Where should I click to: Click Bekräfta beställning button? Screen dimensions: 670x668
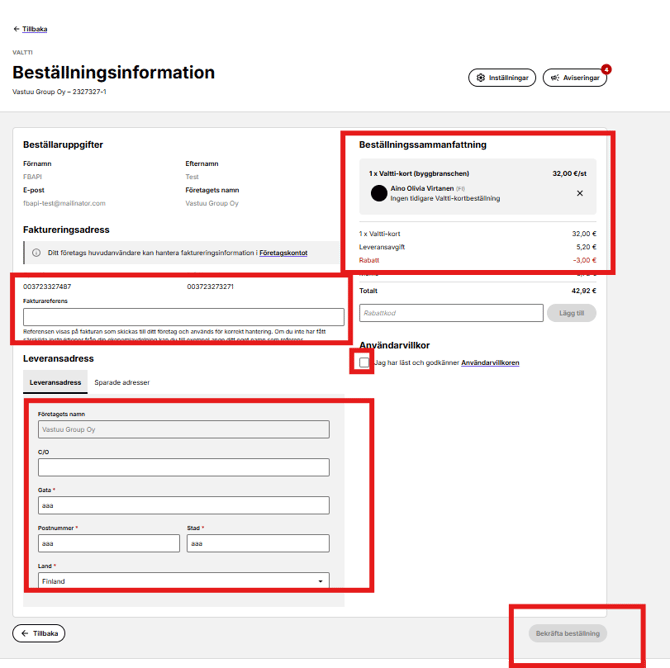pyautogui.click(x=568, y=633)
